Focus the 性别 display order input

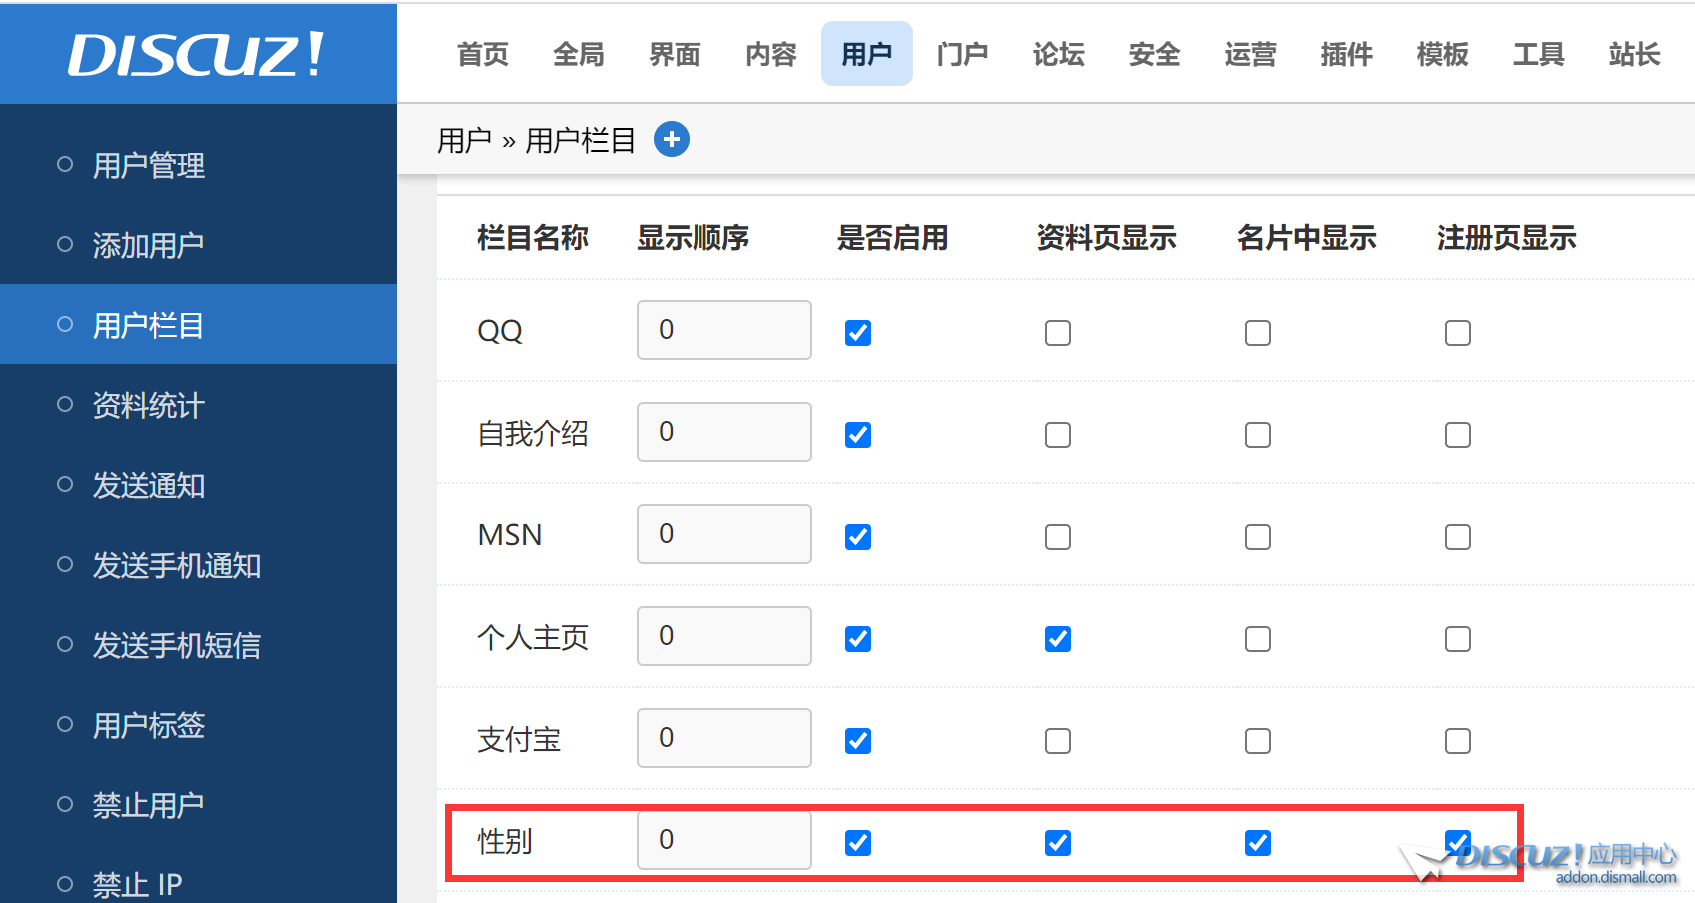[x=724, y=840]
